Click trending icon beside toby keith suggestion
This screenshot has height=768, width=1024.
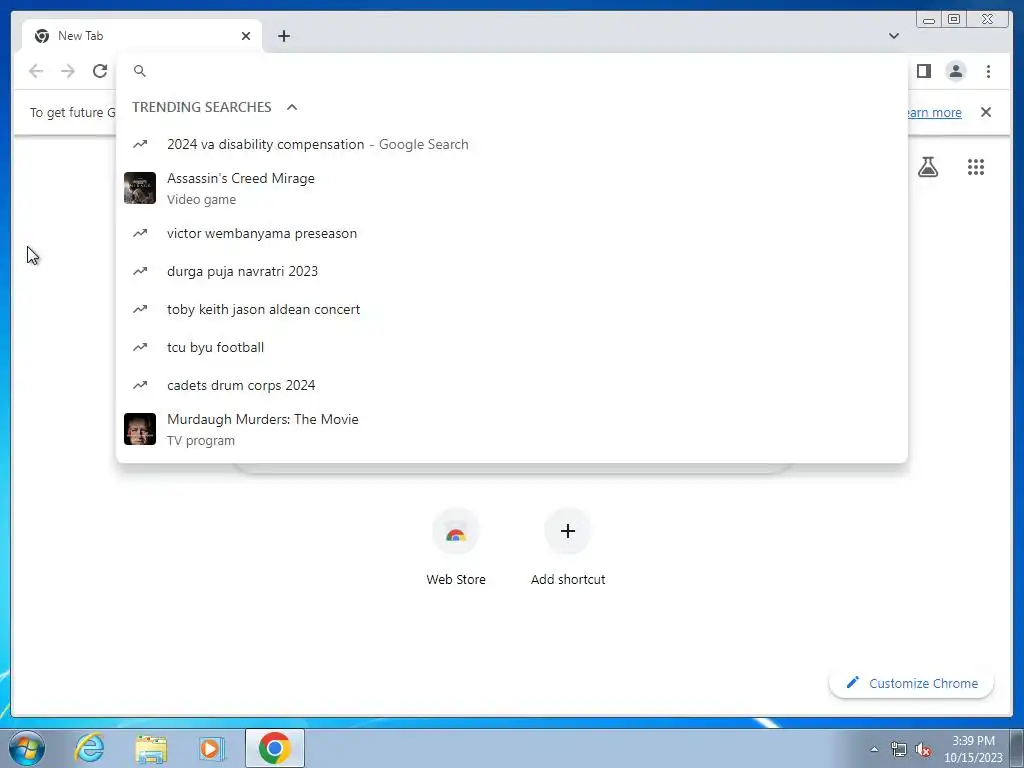point(140,309)
